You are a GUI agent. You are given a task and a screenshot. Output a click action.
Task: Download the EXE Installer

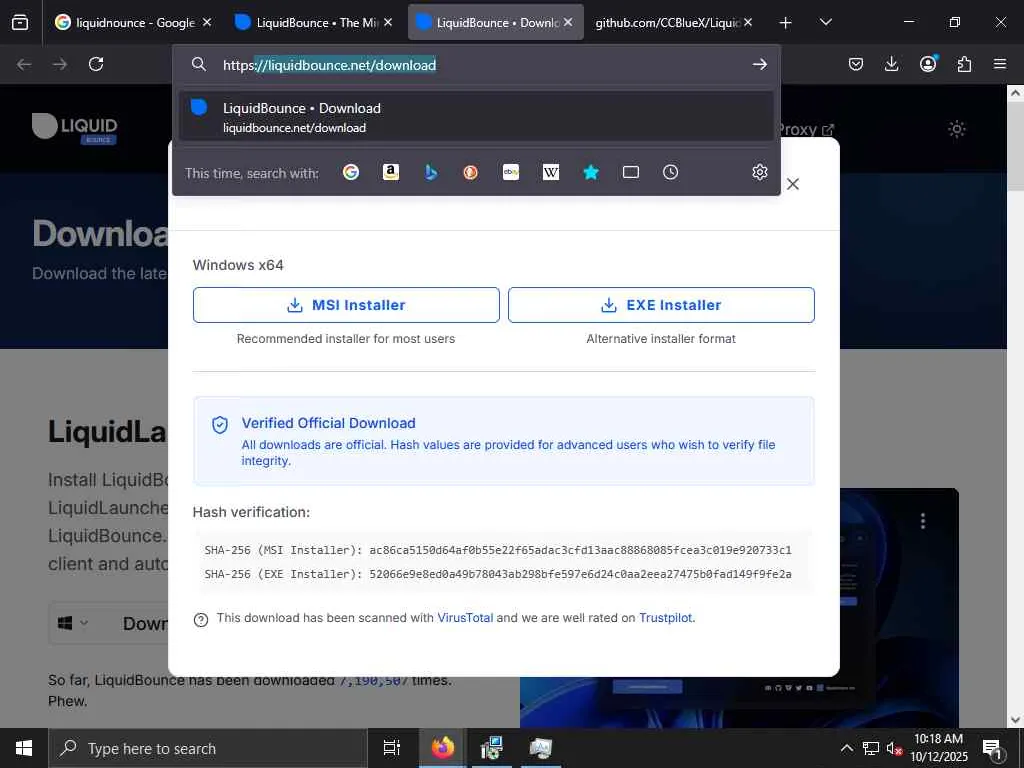661,305
